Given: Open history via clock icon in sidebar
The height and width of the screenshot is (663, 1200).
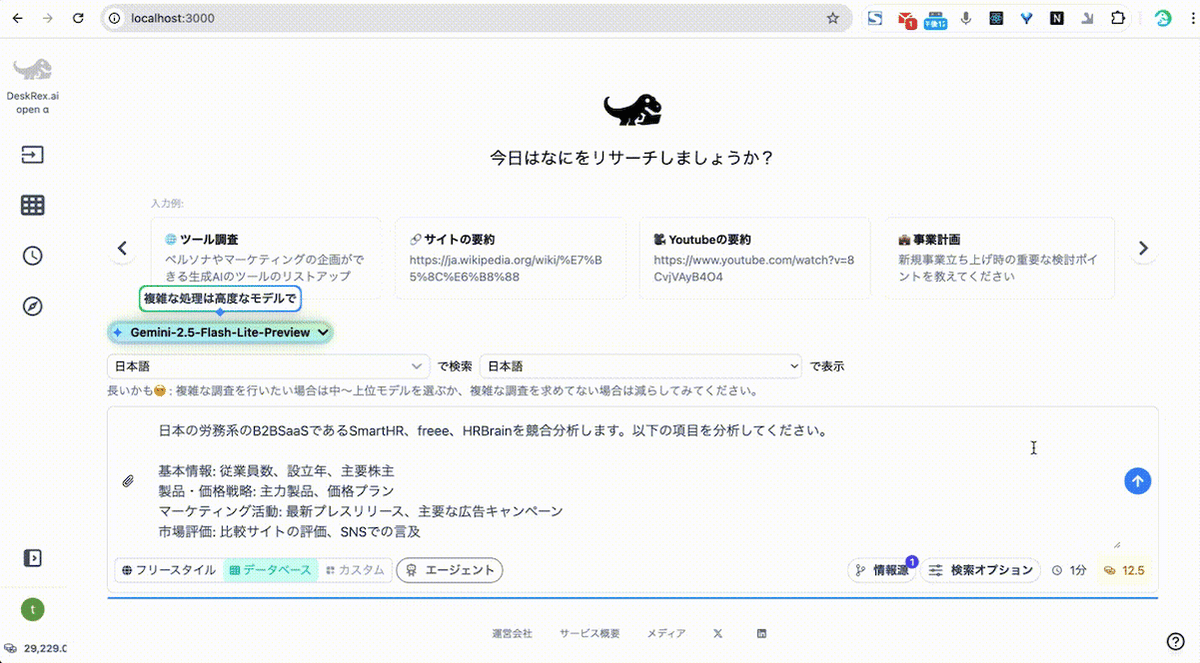Looking at the screenshot, I should click(32, 255).
